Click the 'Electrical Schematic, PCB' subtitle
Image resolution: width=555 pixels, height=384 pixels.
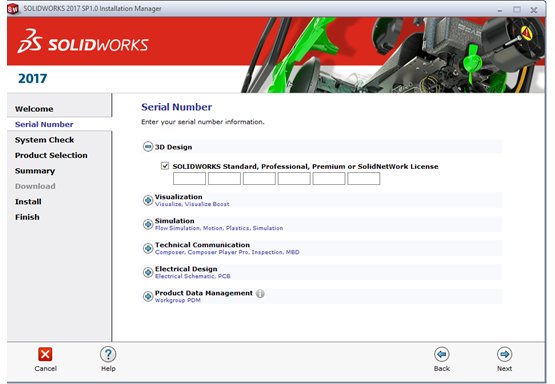coord(193,276)
